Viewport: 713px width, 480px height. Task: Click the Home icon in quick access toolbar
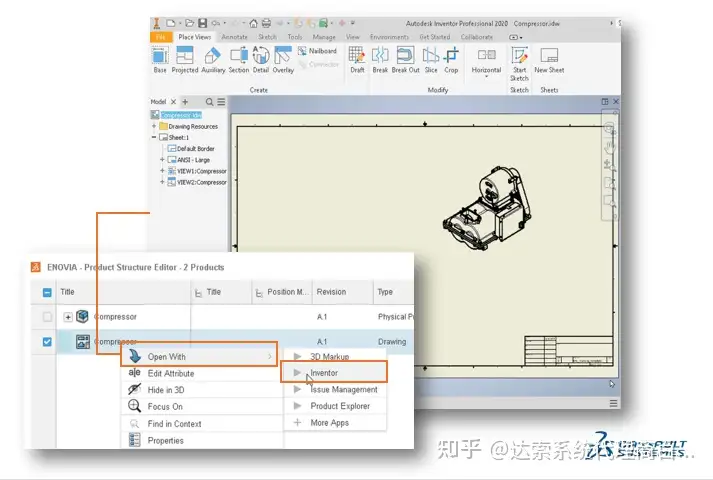click(253, 23)
